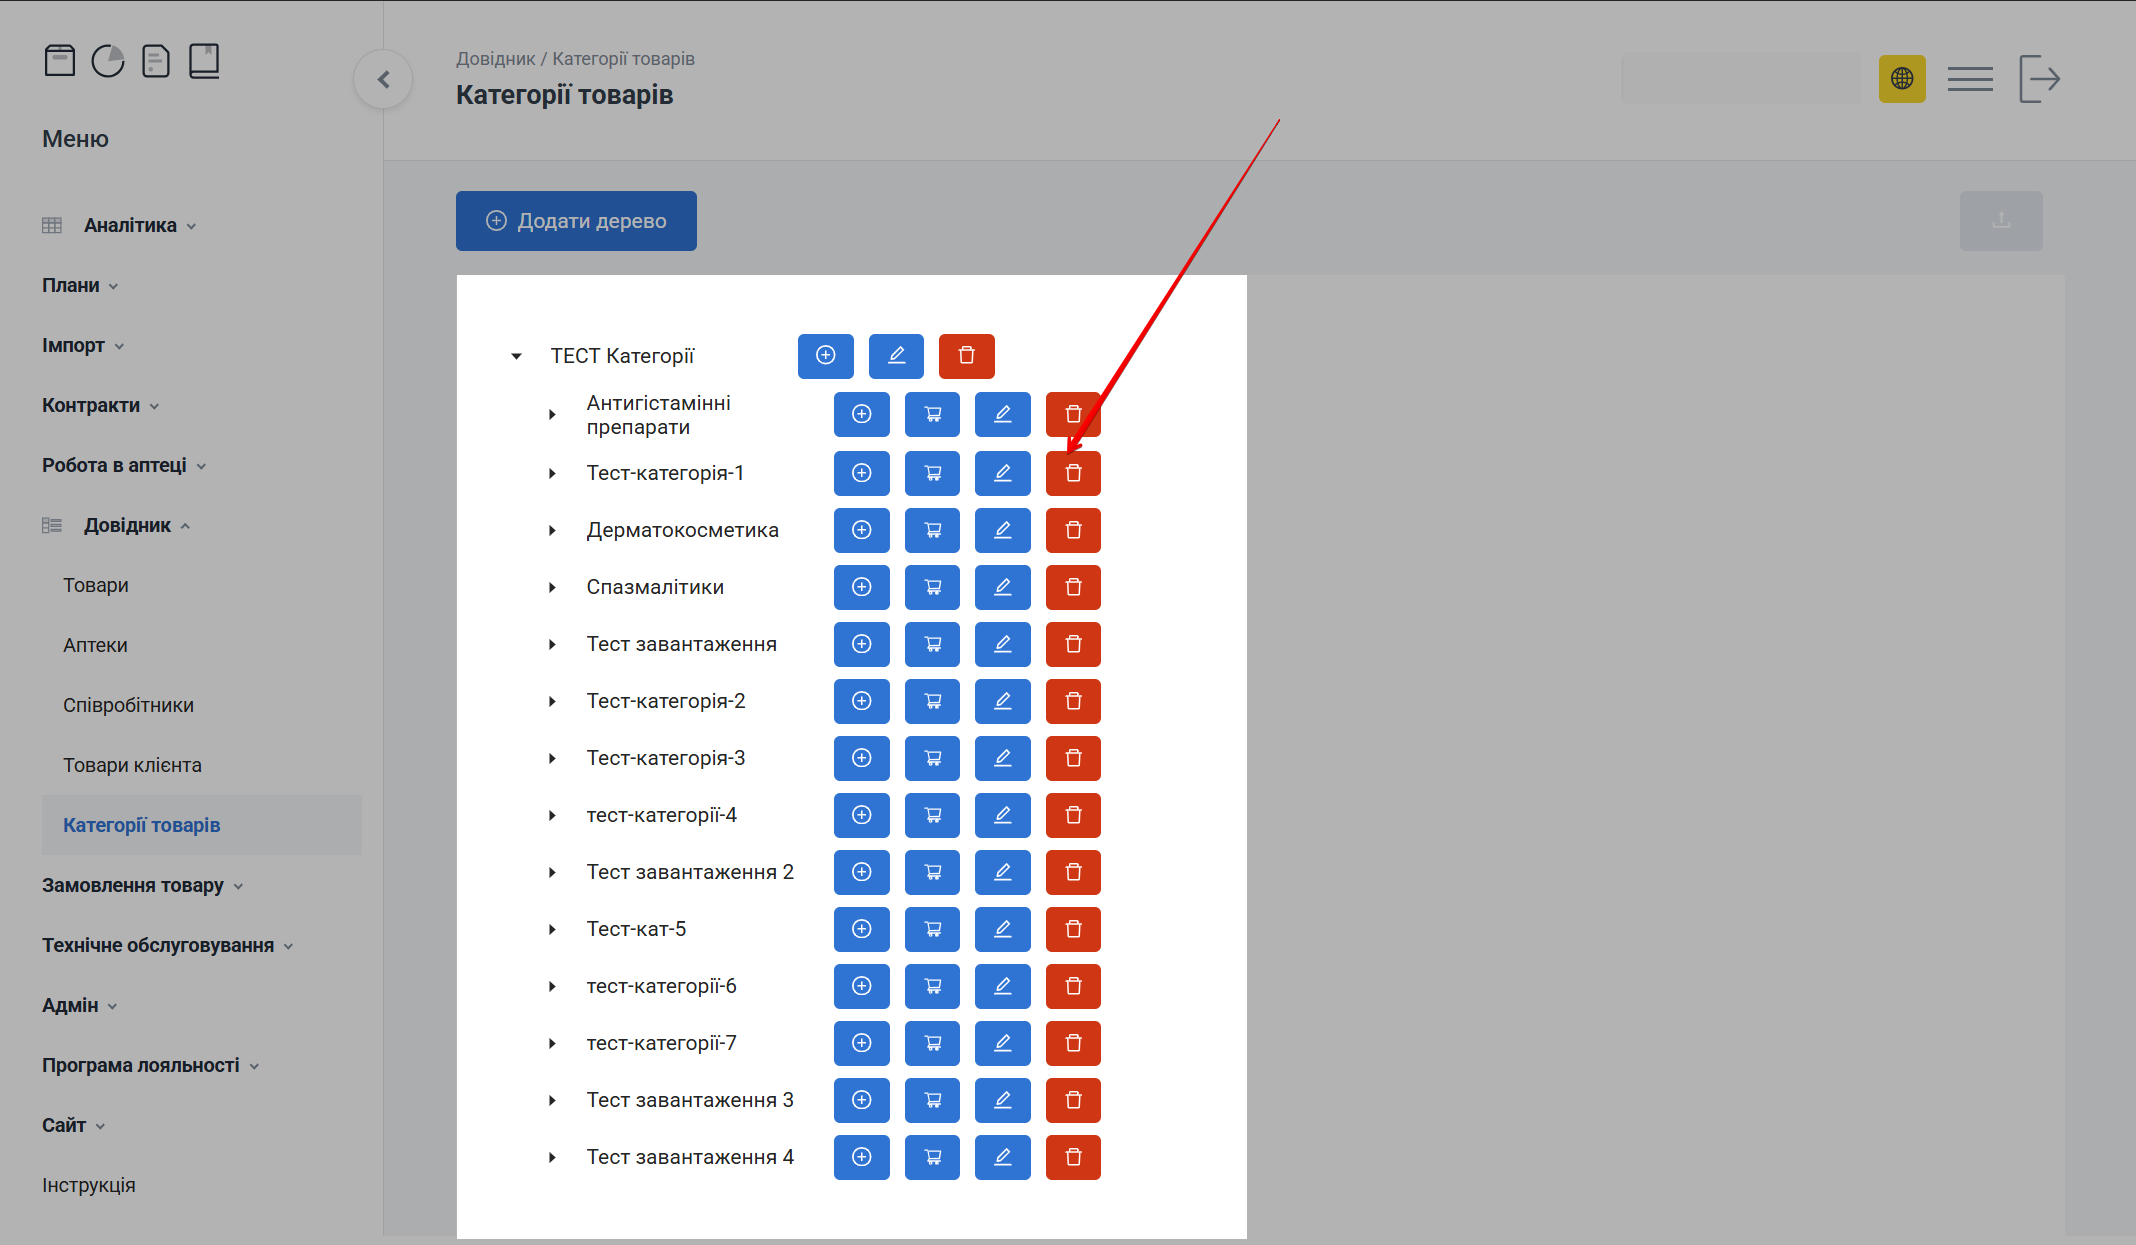Expand Аналітика menu section
Screen dimensions: 2136x1245
click(x=130, y=226)
